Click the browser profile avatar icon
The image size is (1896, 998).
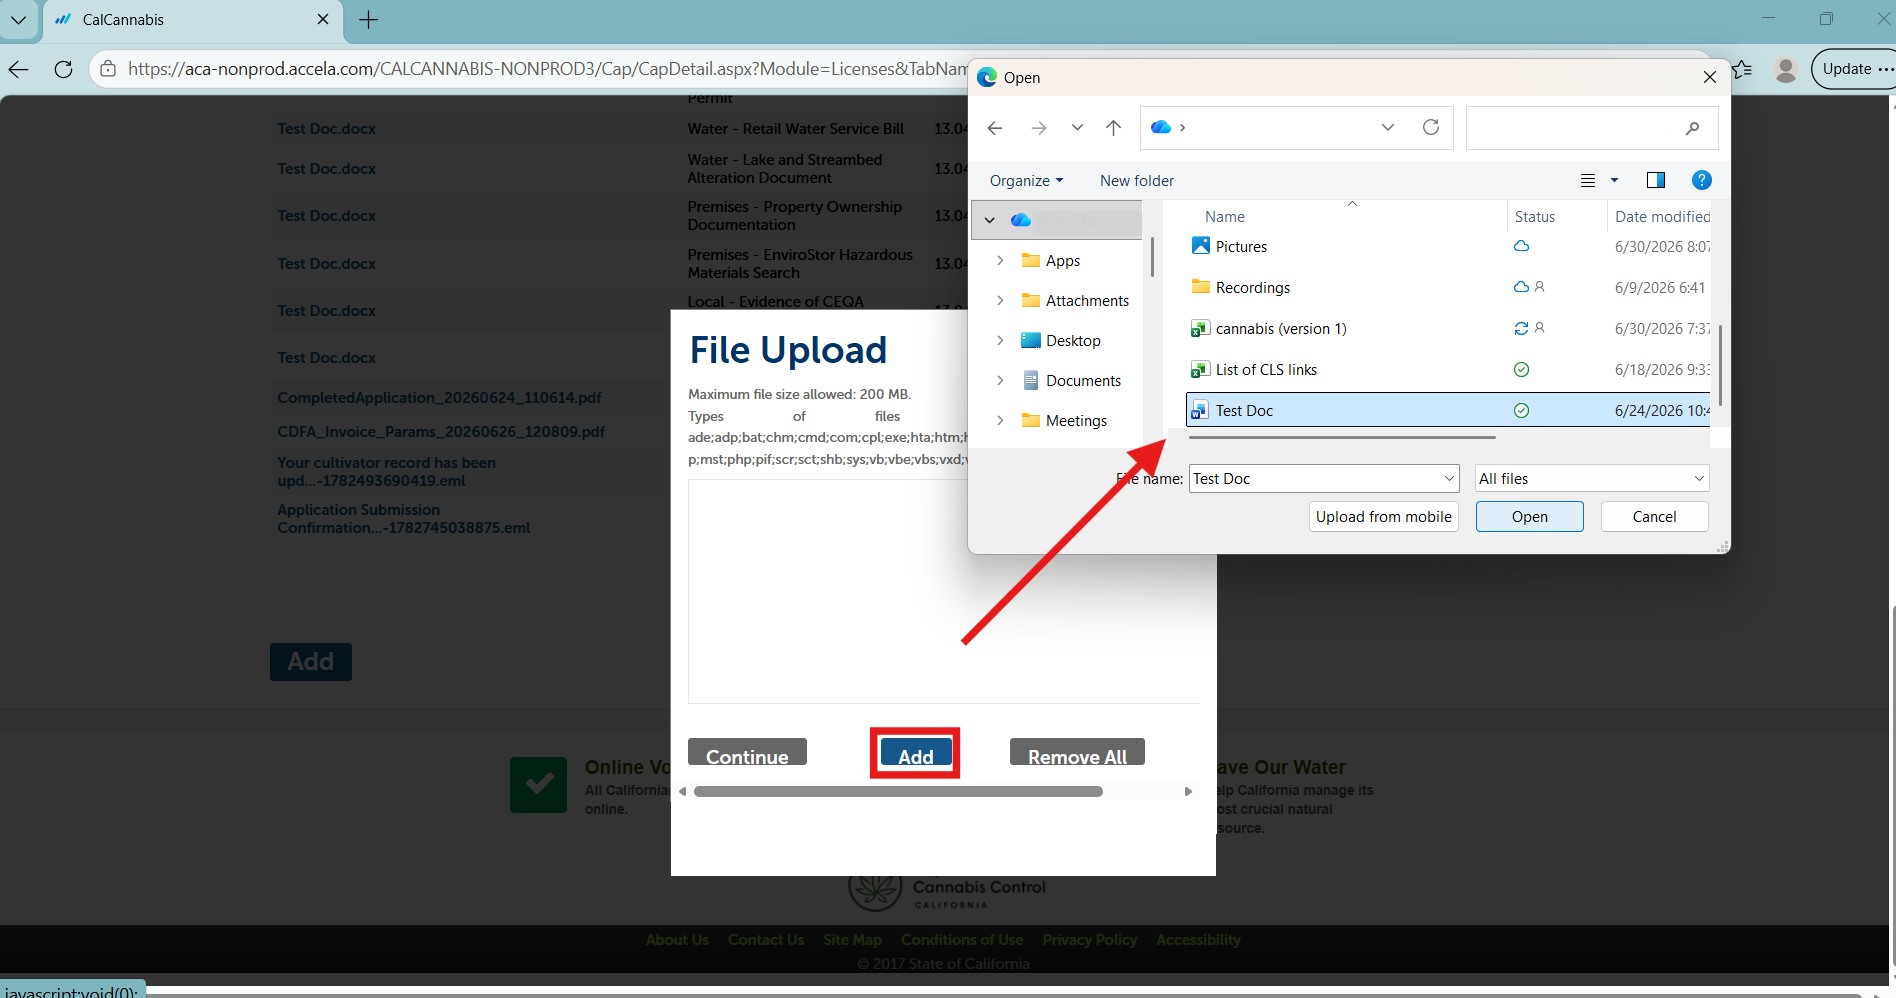point(1785,69)
